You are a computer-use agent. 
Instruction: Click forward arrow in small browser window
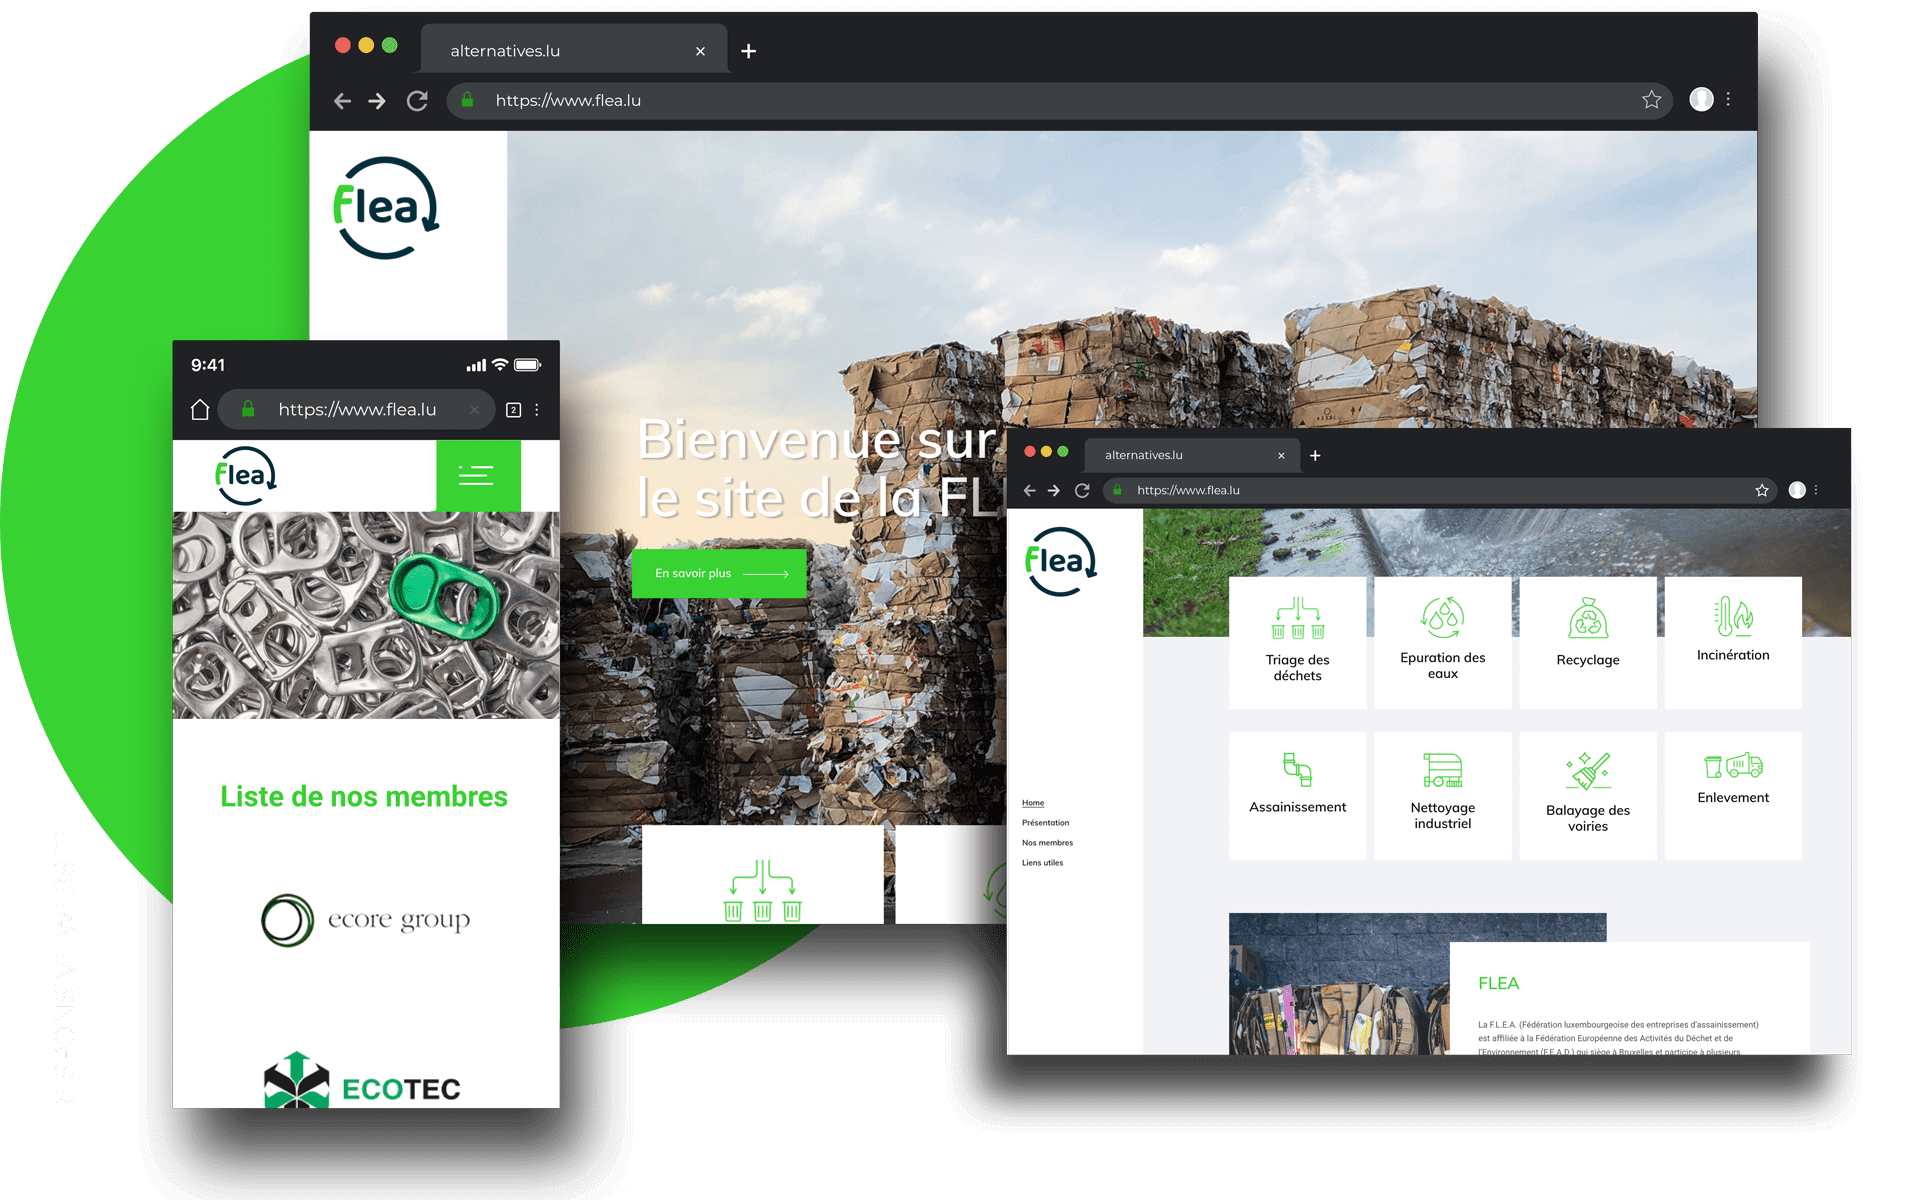[1053, 490]
